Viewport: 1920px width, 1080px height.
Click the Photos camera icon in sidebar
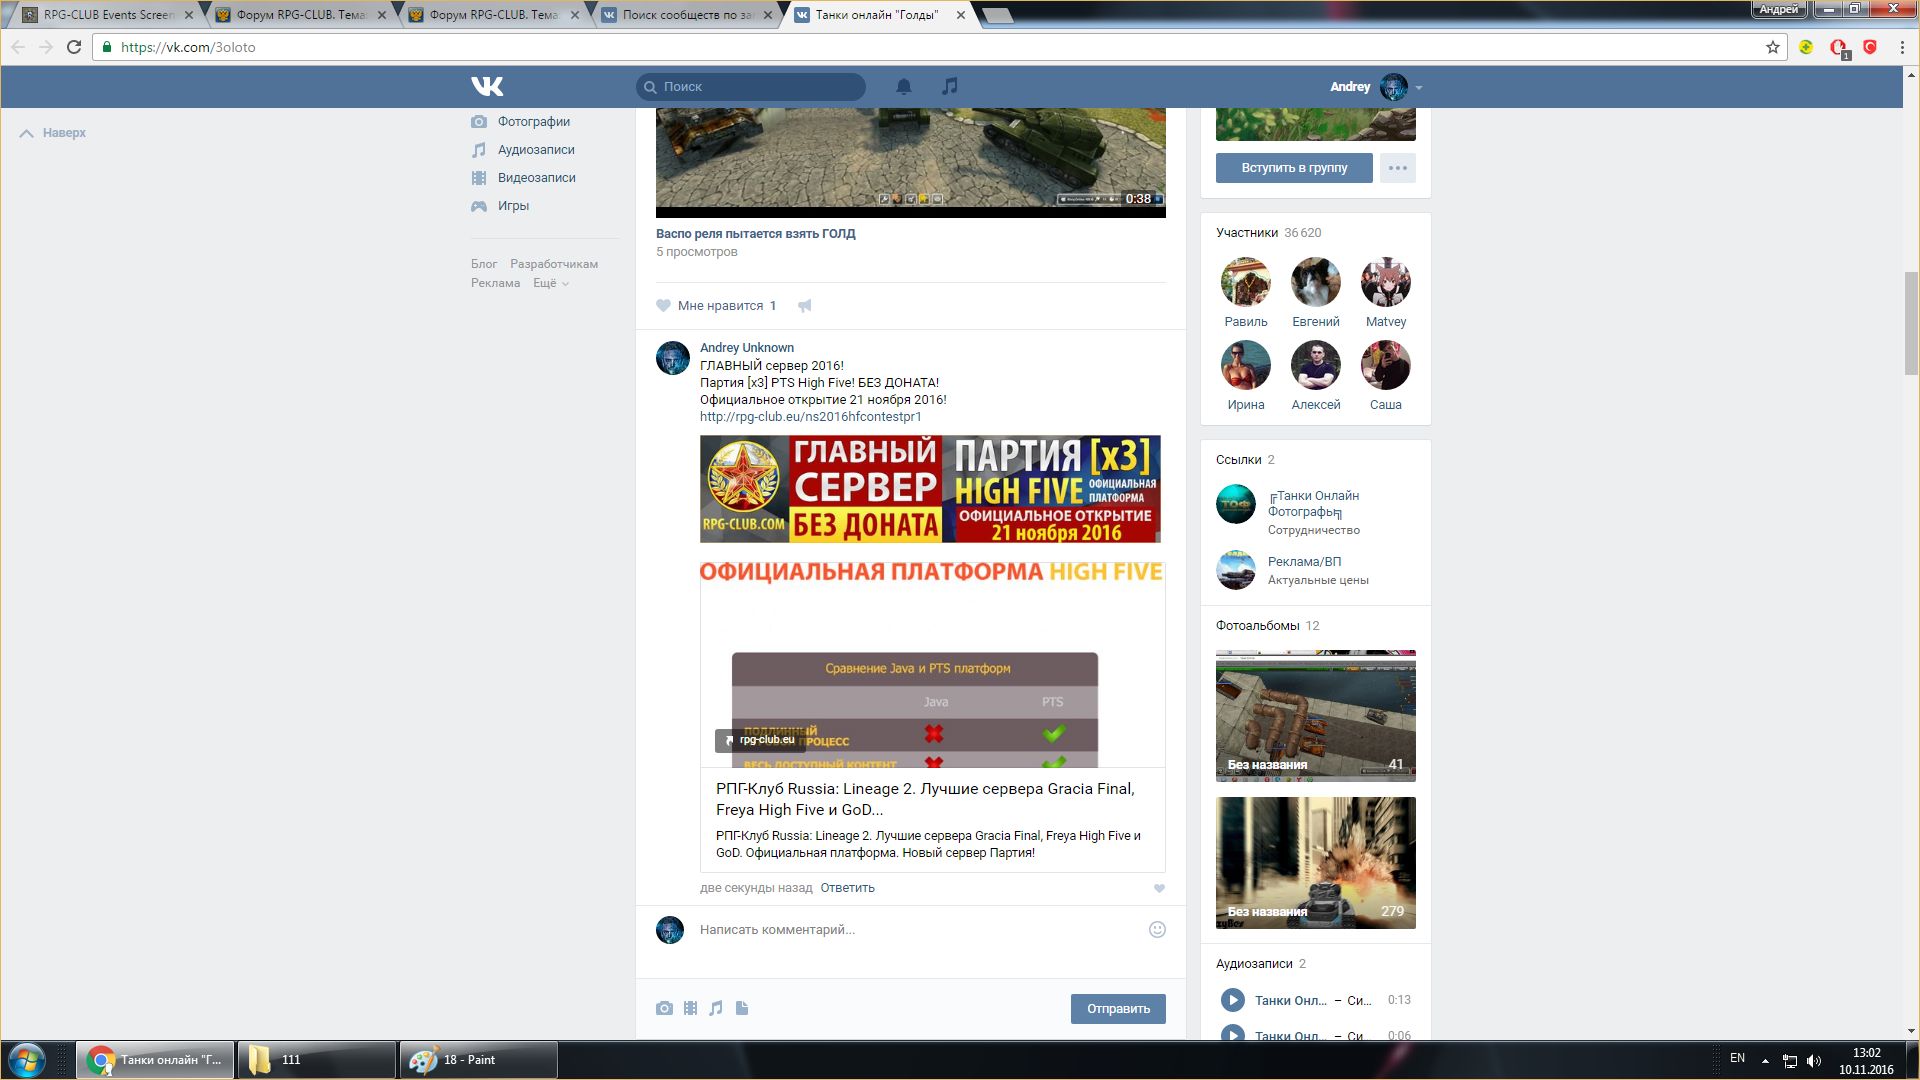(x=479, y=122)
